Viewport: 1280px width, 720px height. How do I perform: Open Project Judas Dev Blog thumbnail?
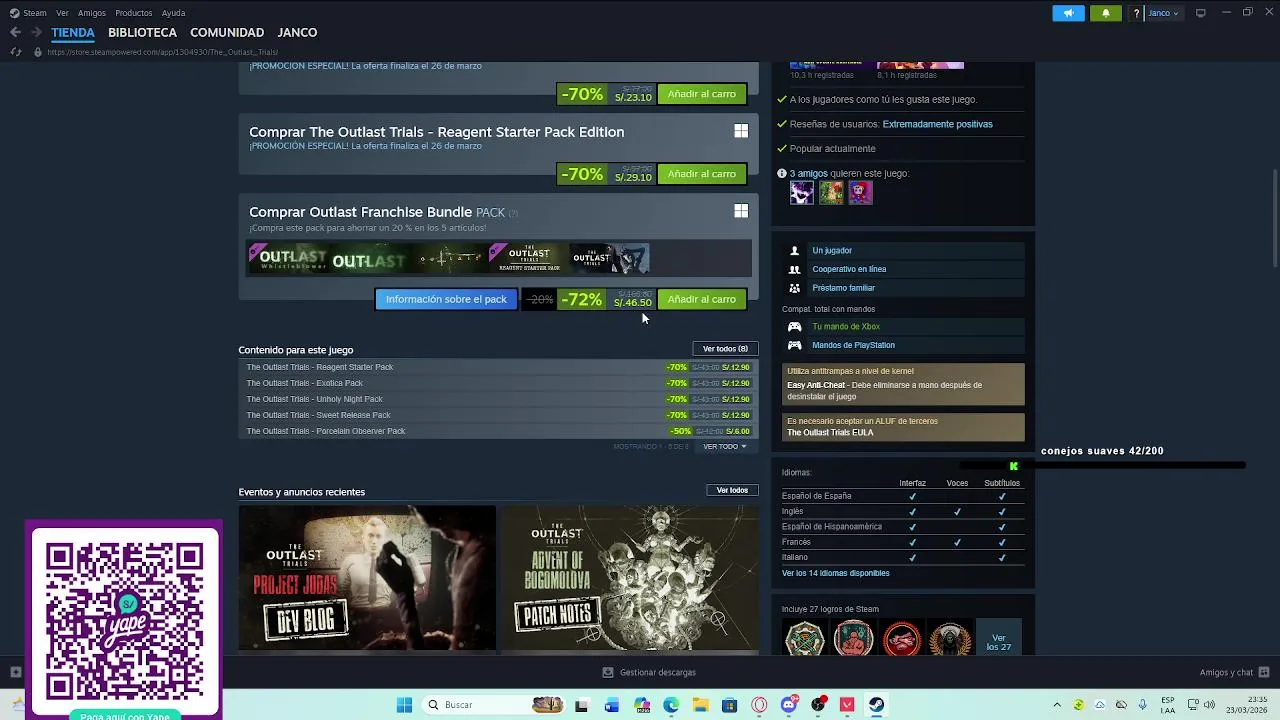pos(367,578)
